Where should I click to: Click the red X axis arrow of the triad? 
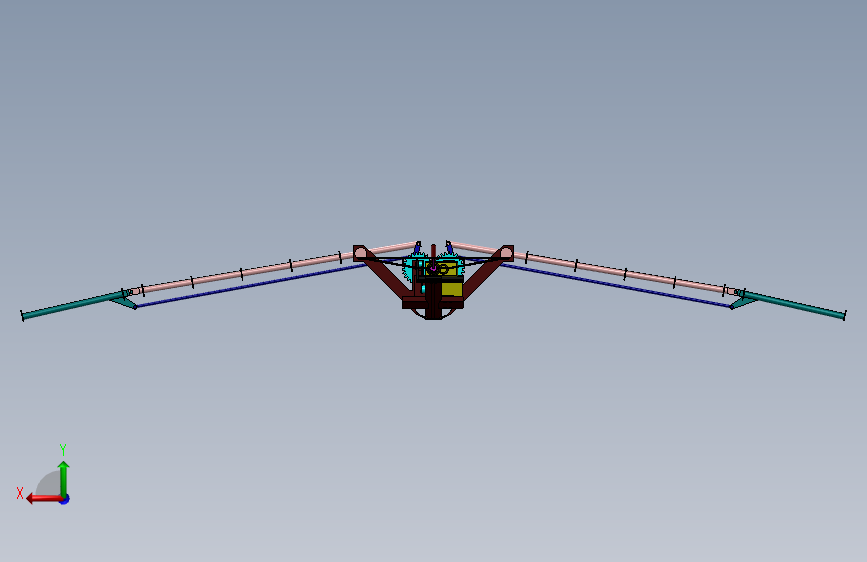[44, 499]
